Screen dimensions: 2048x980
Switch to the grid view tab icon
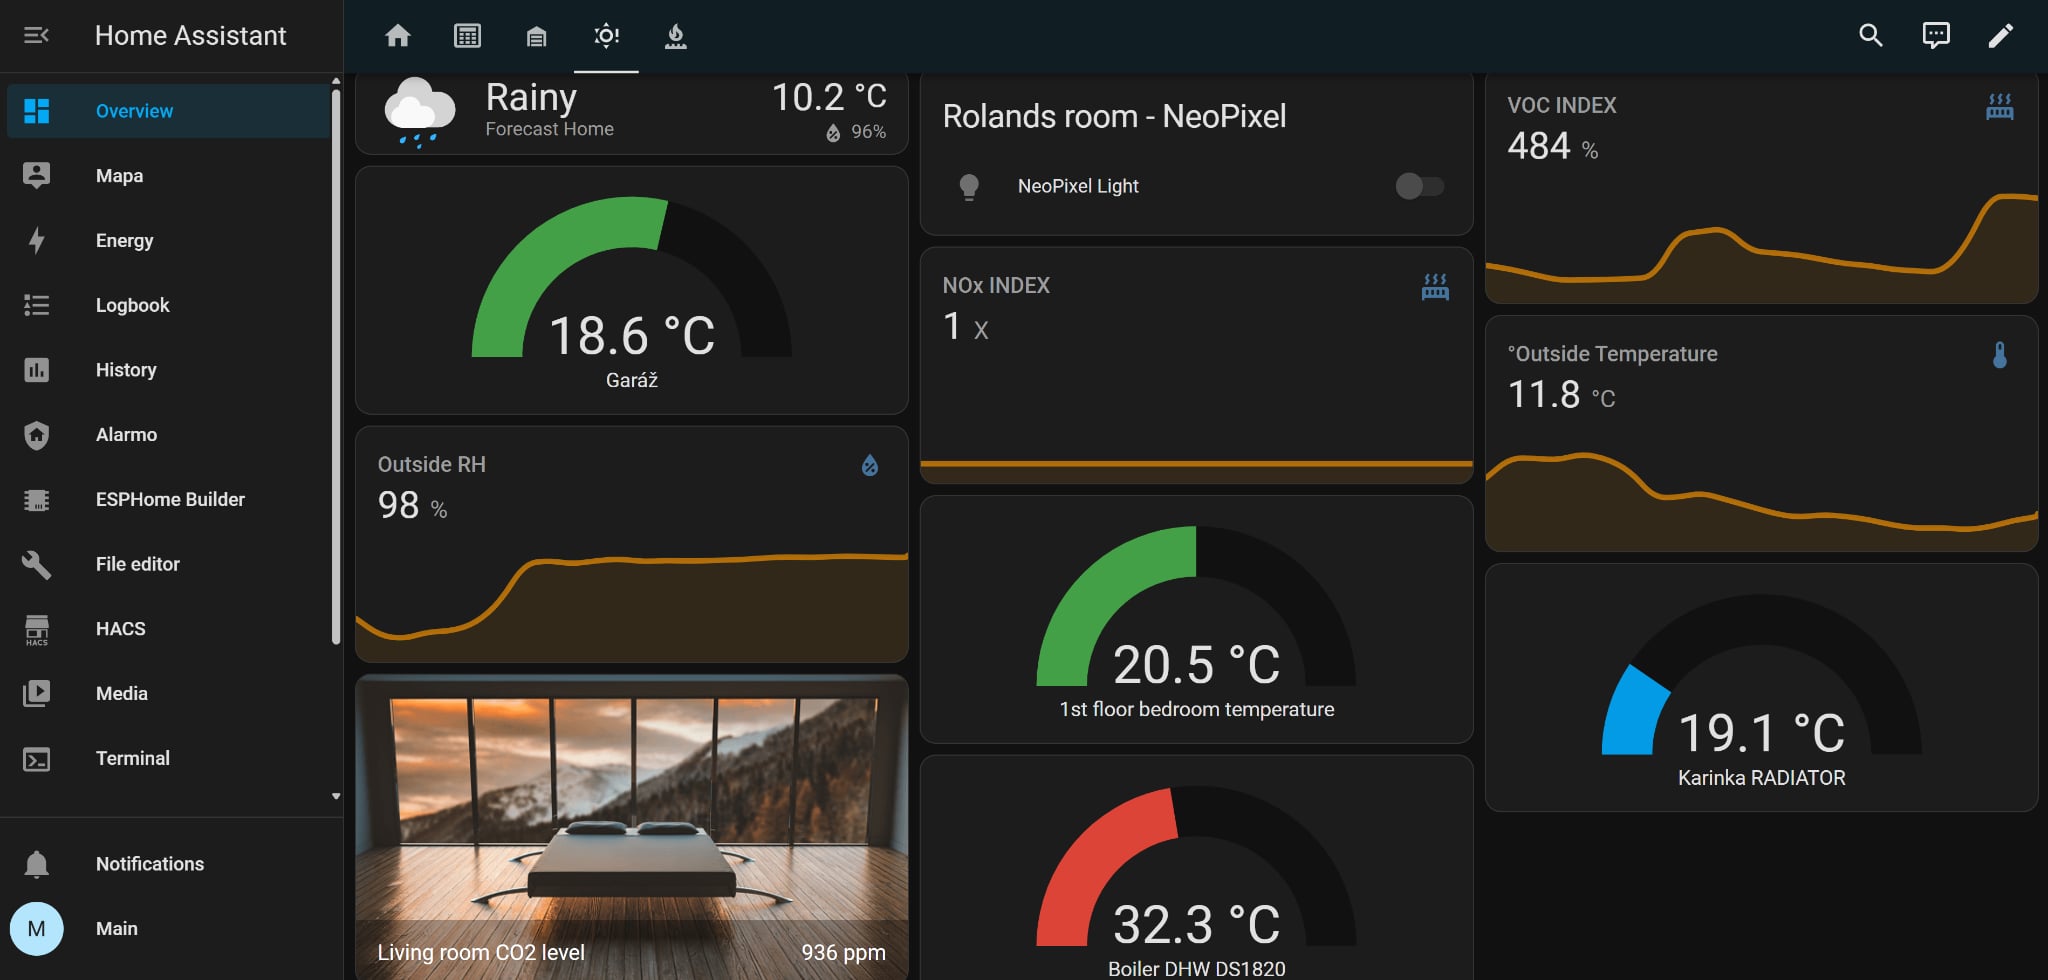(467, 36)
